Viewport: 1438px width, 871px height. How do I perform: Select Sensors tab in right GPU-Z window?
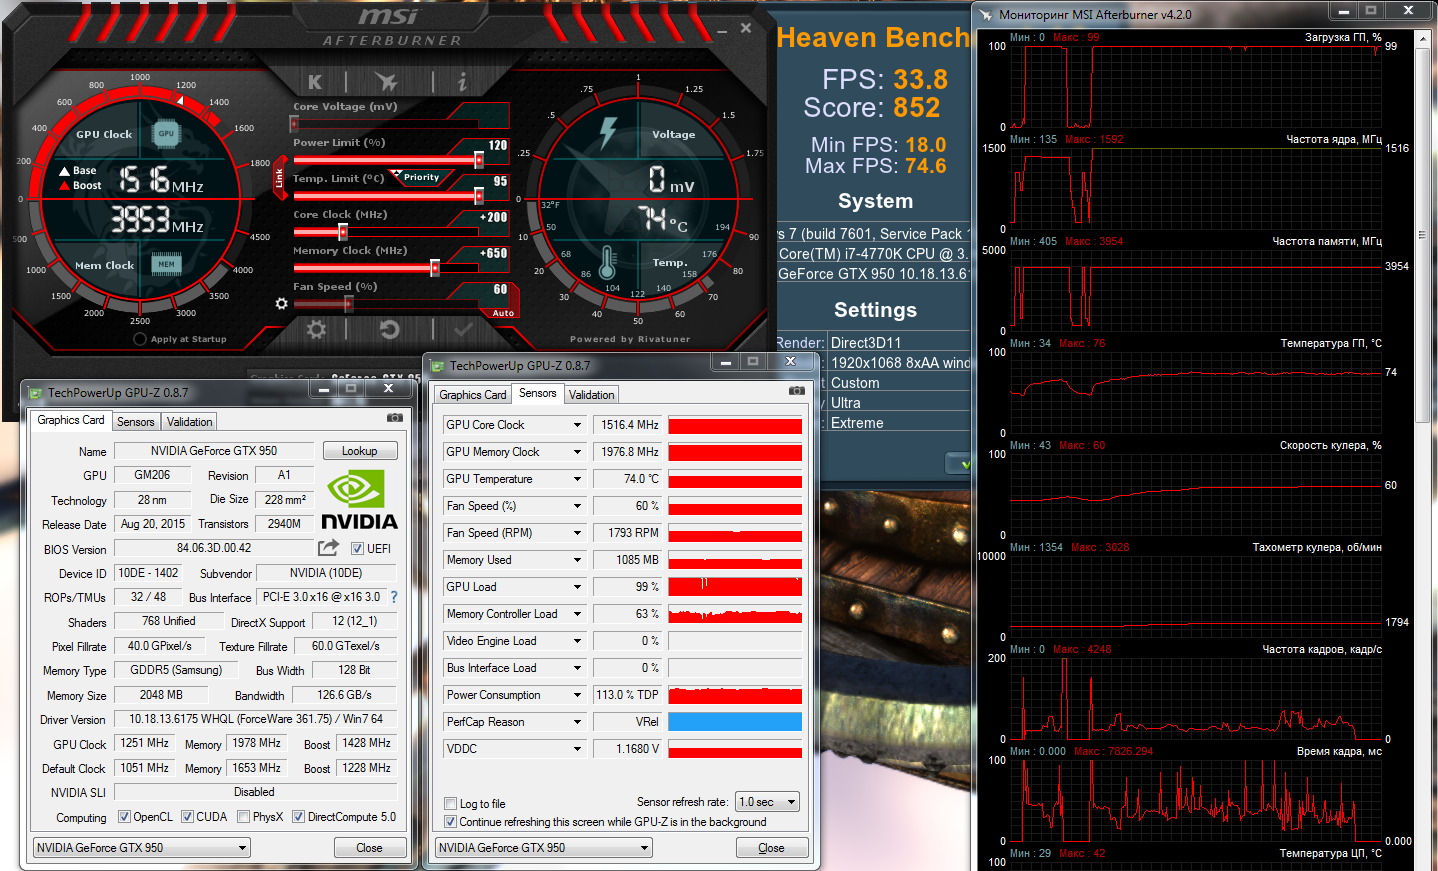pos(537,393)
